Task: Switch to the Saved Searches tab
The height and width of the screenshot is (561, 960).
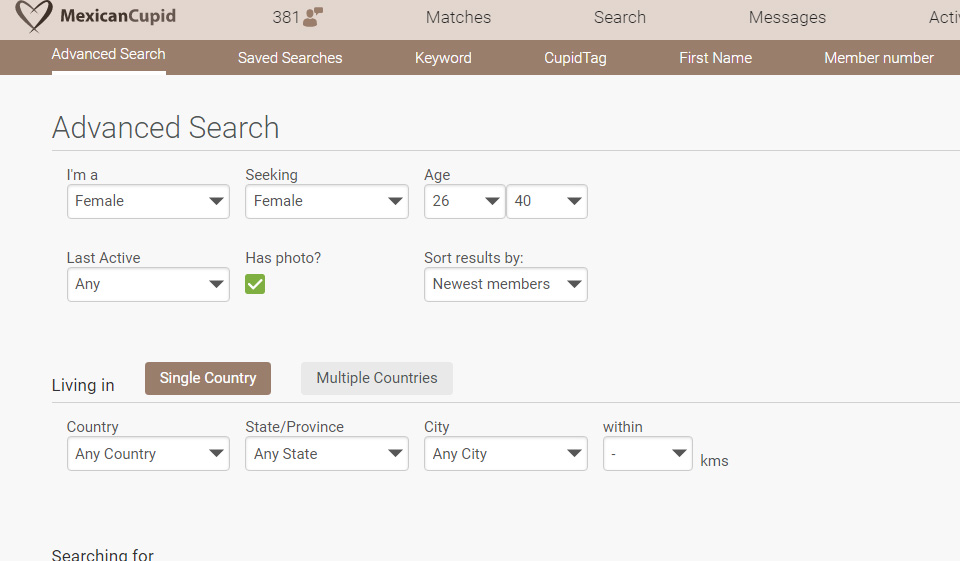Action: coord(290,58)
